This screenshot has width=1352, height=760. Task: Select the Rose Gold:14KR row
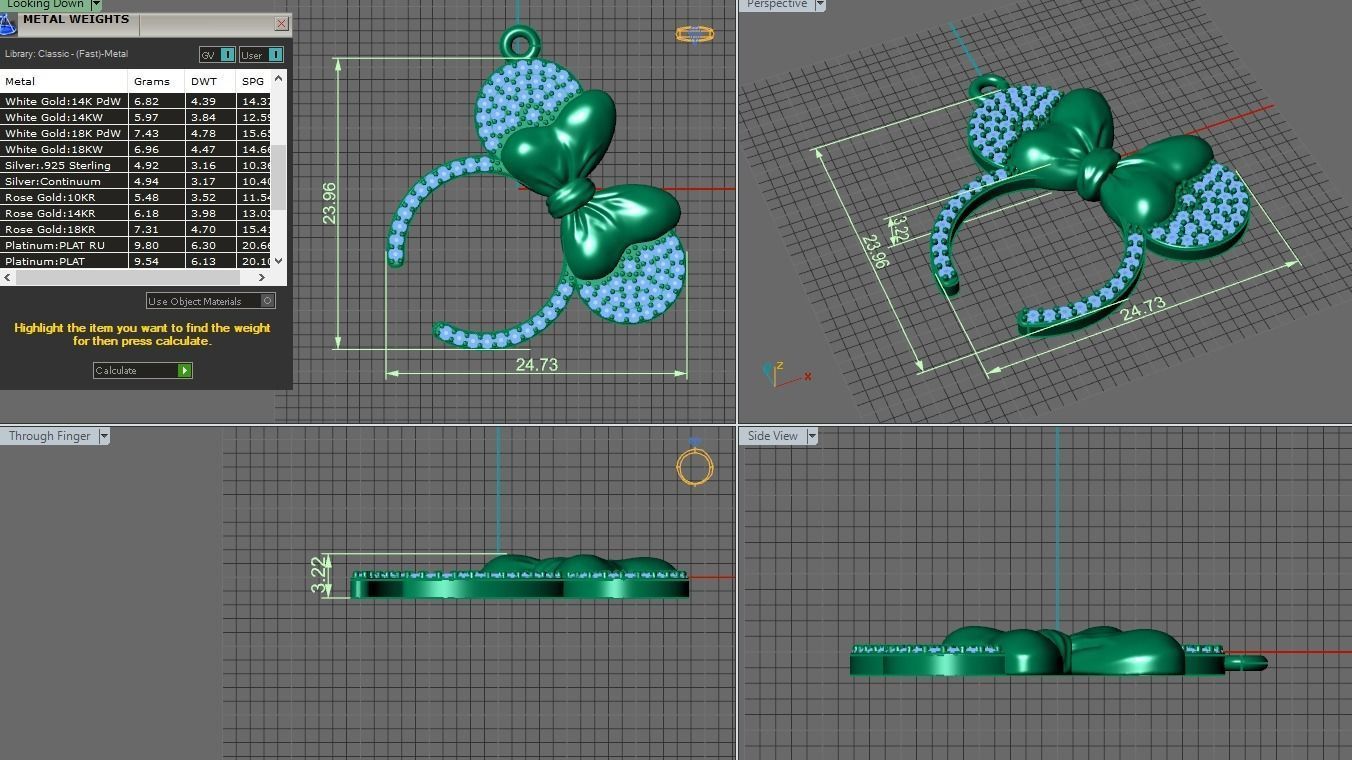point(135,213)
